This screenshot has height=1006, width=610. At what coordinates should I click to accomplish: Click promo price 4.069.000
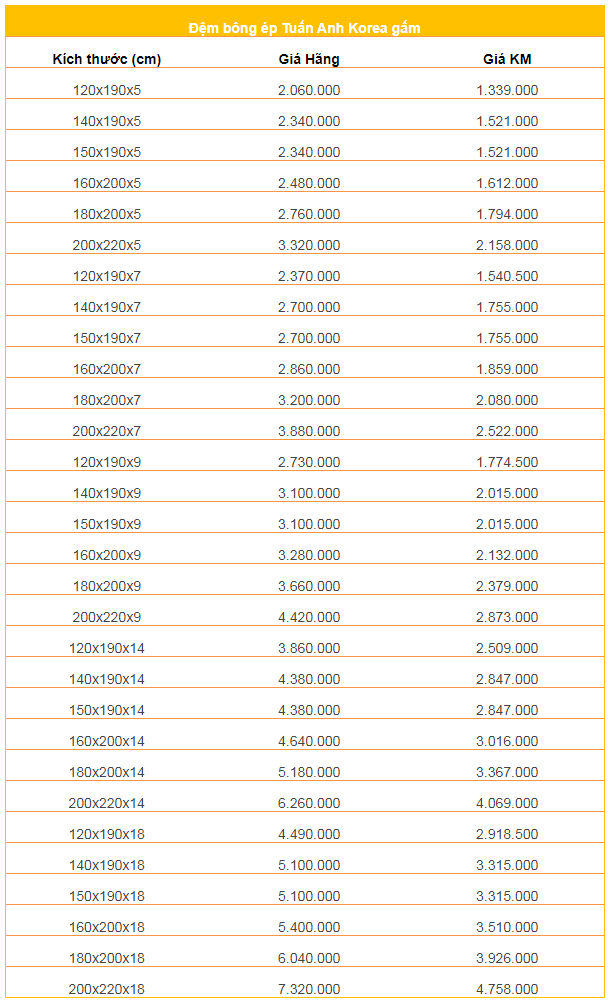[x=507, y=803]
